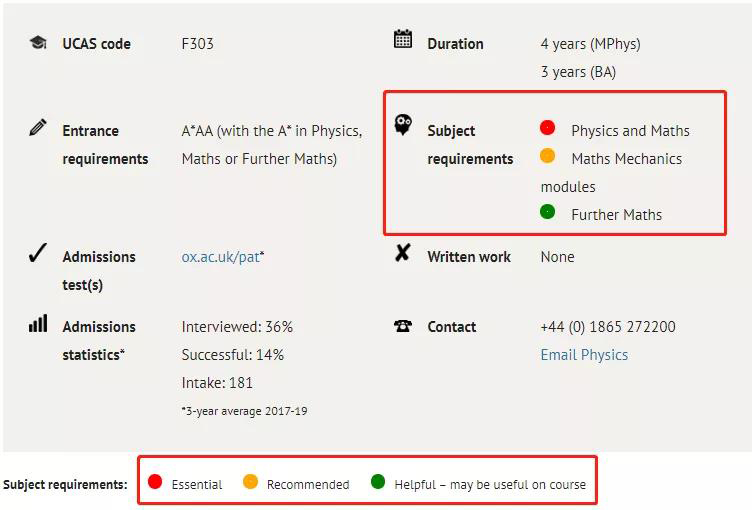Click the 3-year average 2017-19 footnote
752x510 pixels.
tap(245, 411)
